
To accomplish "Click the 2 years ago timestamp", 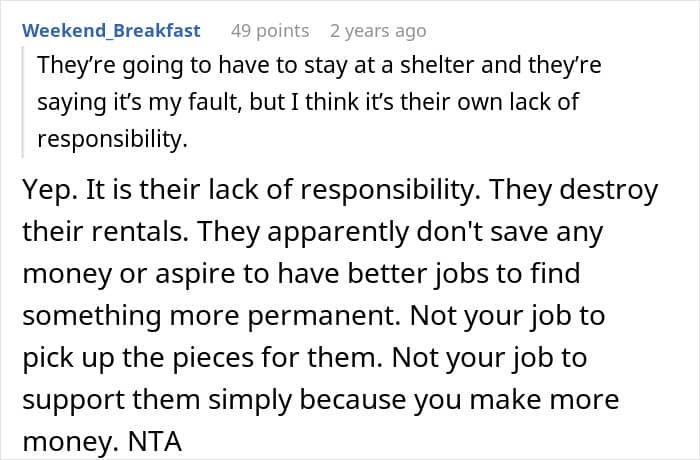I will click(x=378, y=31).
